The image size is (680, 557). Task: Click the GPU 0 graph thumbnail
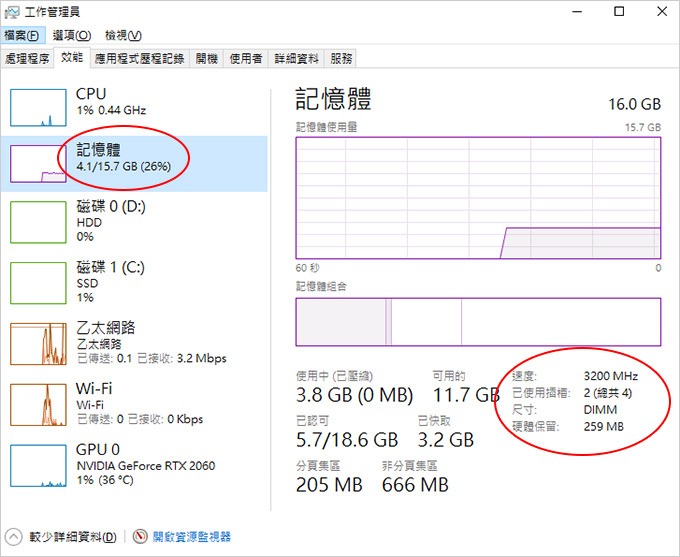[x=38, y=465]
